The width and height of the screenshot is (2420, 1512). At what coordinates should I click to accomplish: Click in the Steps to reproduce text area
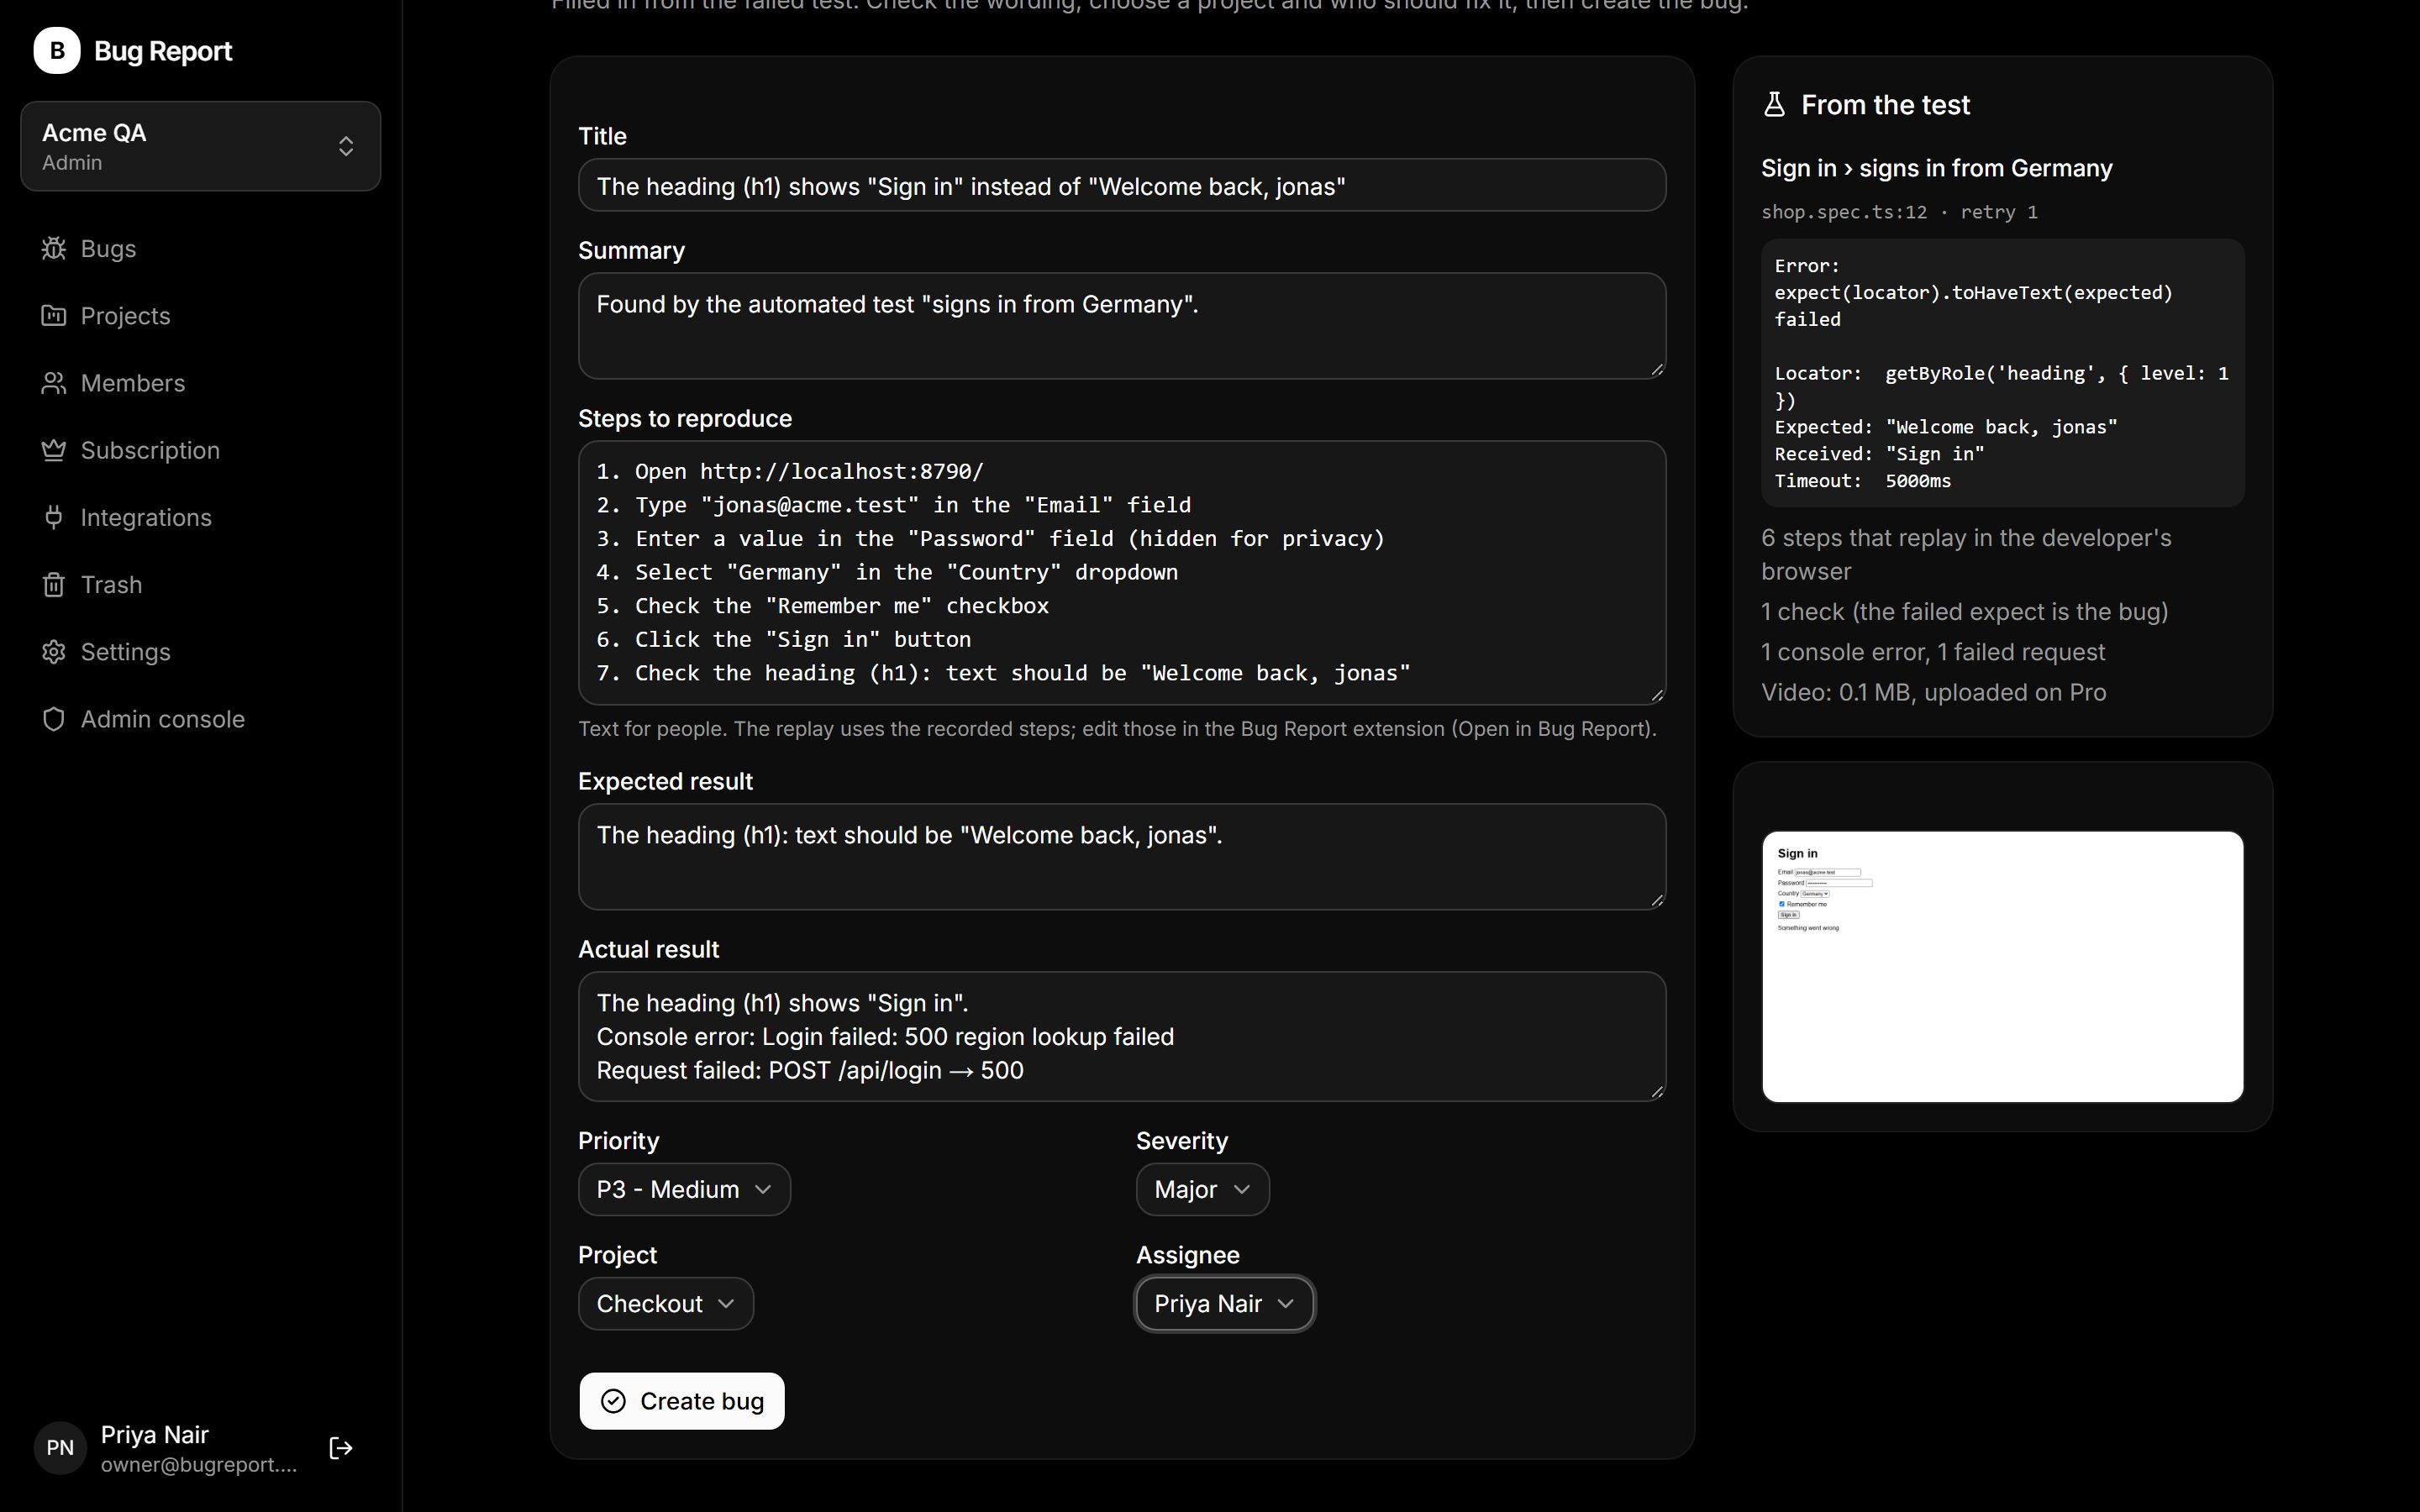(1122, 573)
